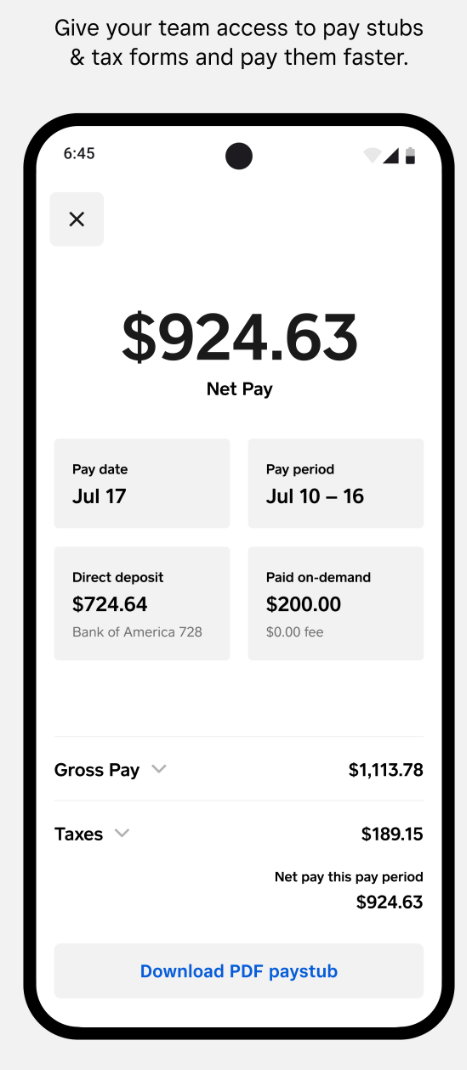
Task: Expand the Taxes chevron
Action: coord(122,833)
